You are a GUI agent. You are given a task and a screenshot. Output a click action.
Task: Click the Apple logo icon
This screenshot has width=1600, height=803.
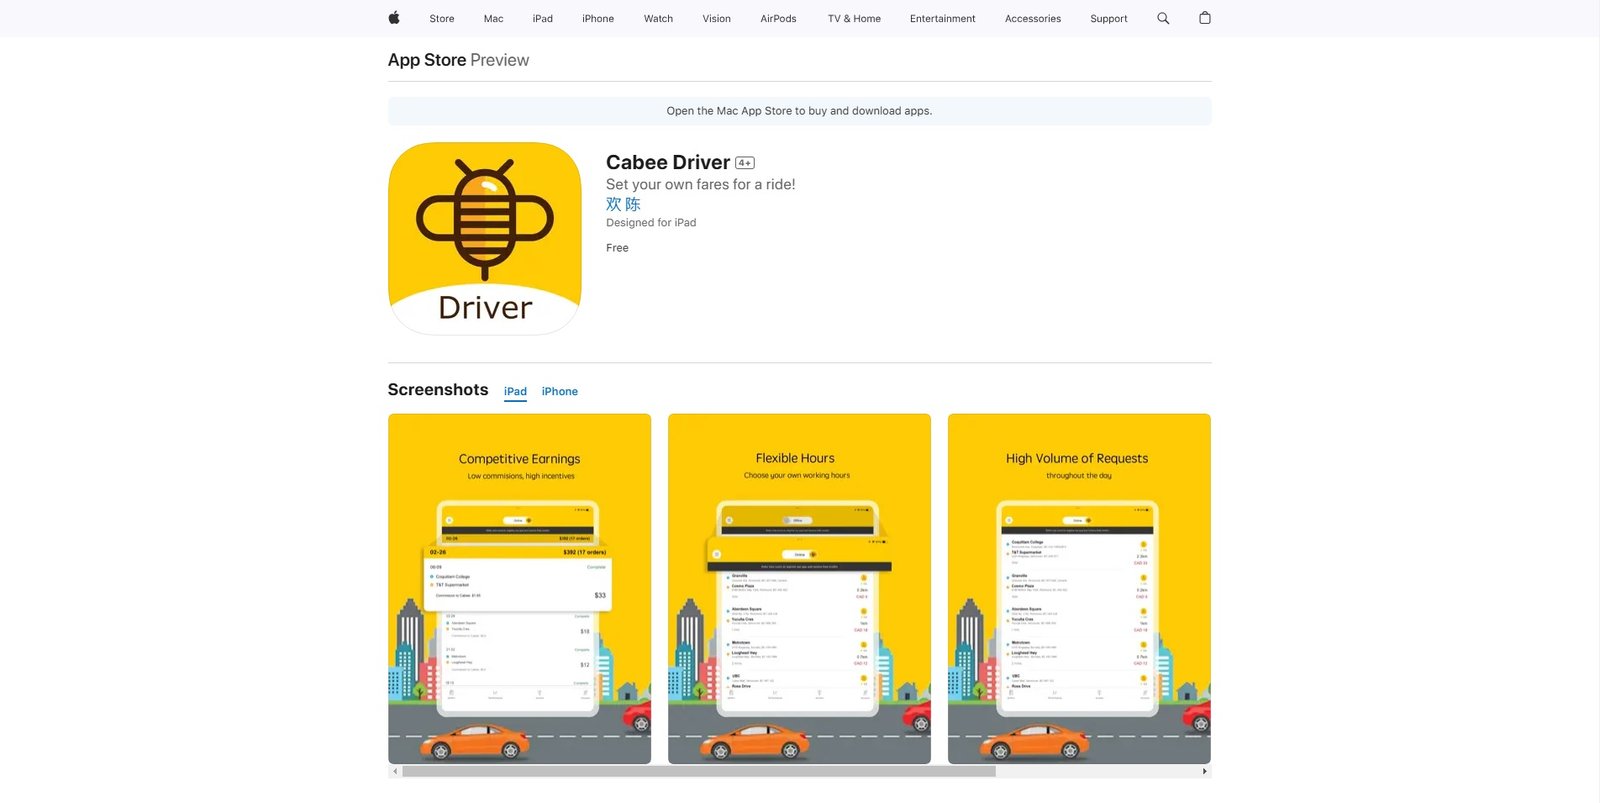point(394,18)
